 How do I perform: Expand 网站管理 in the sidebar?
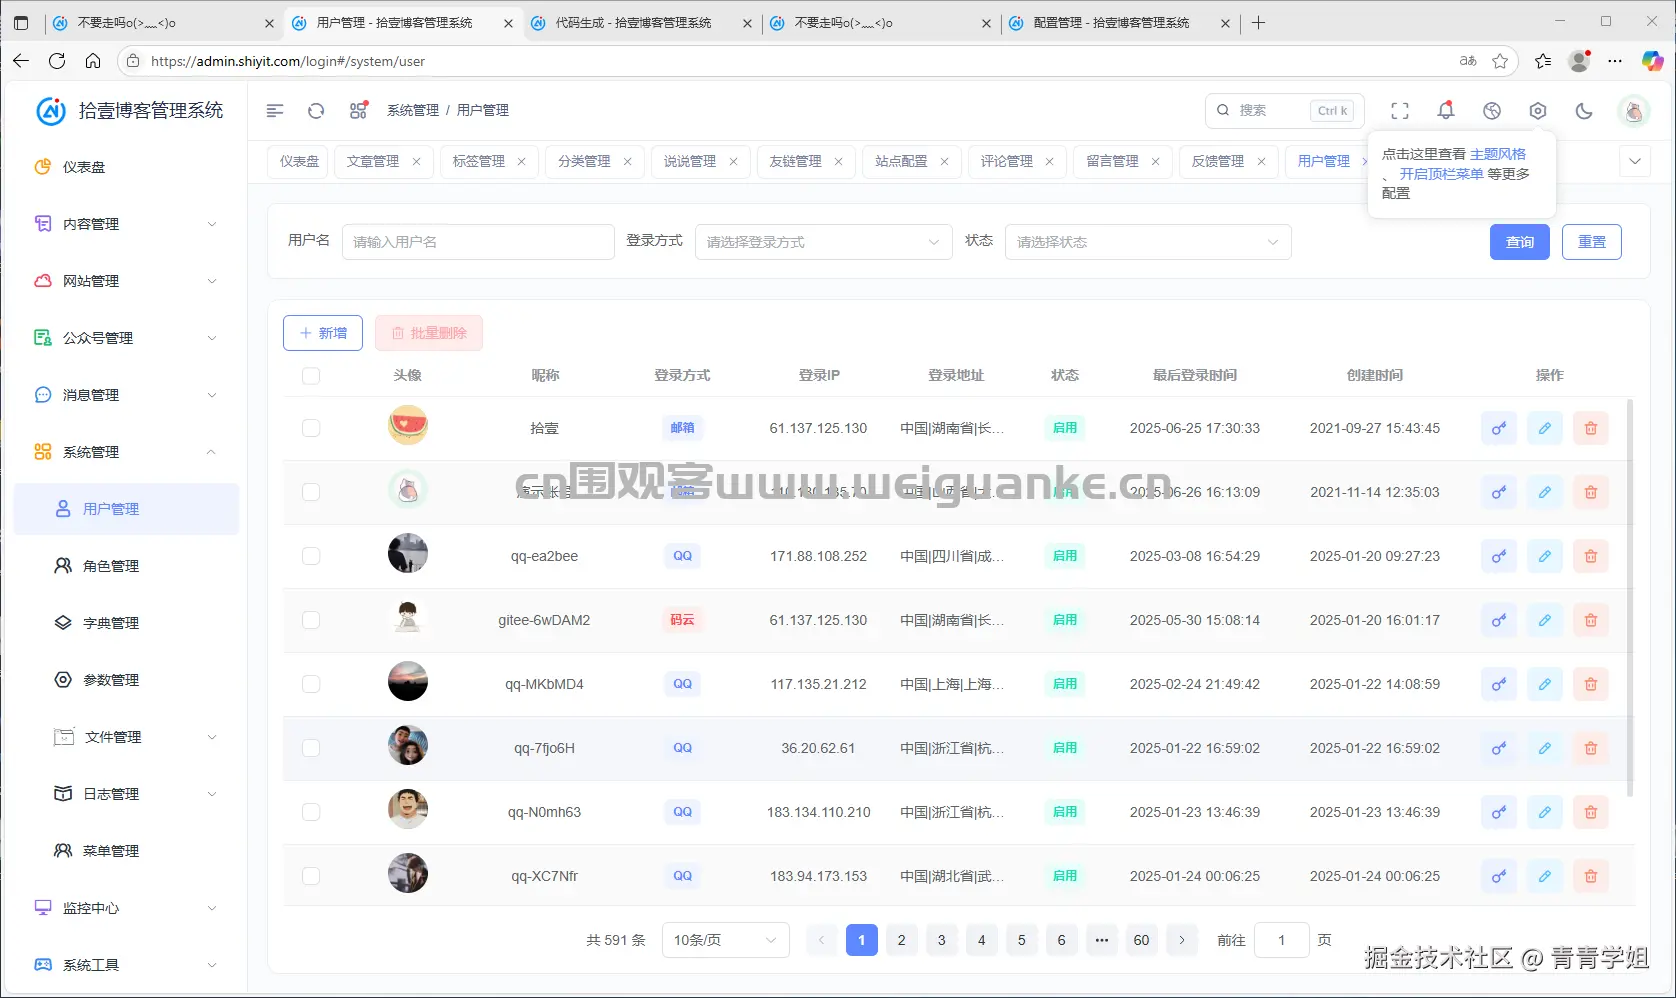126,281
